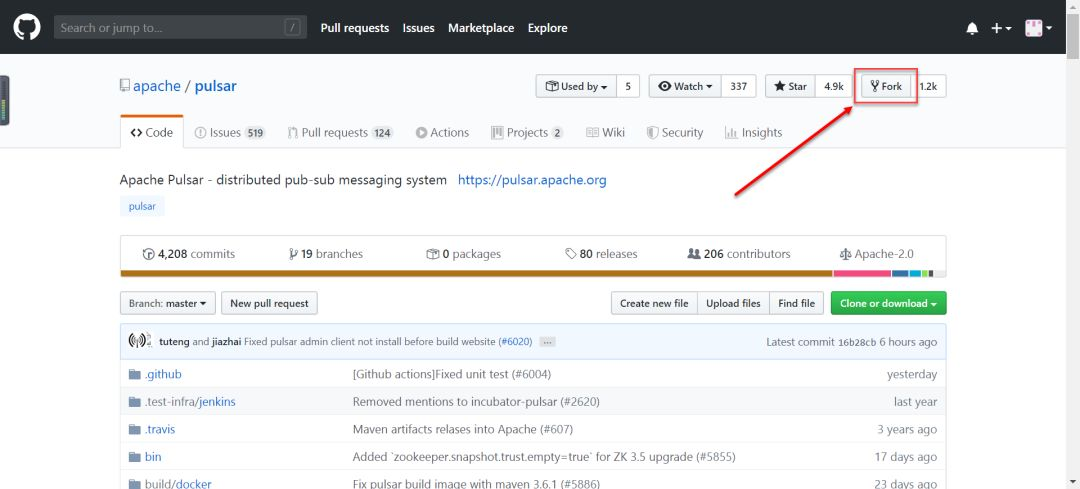Screen dimensions: 1080x489
Task: Star the pulsar repository
Action: (x=790, y=86)
